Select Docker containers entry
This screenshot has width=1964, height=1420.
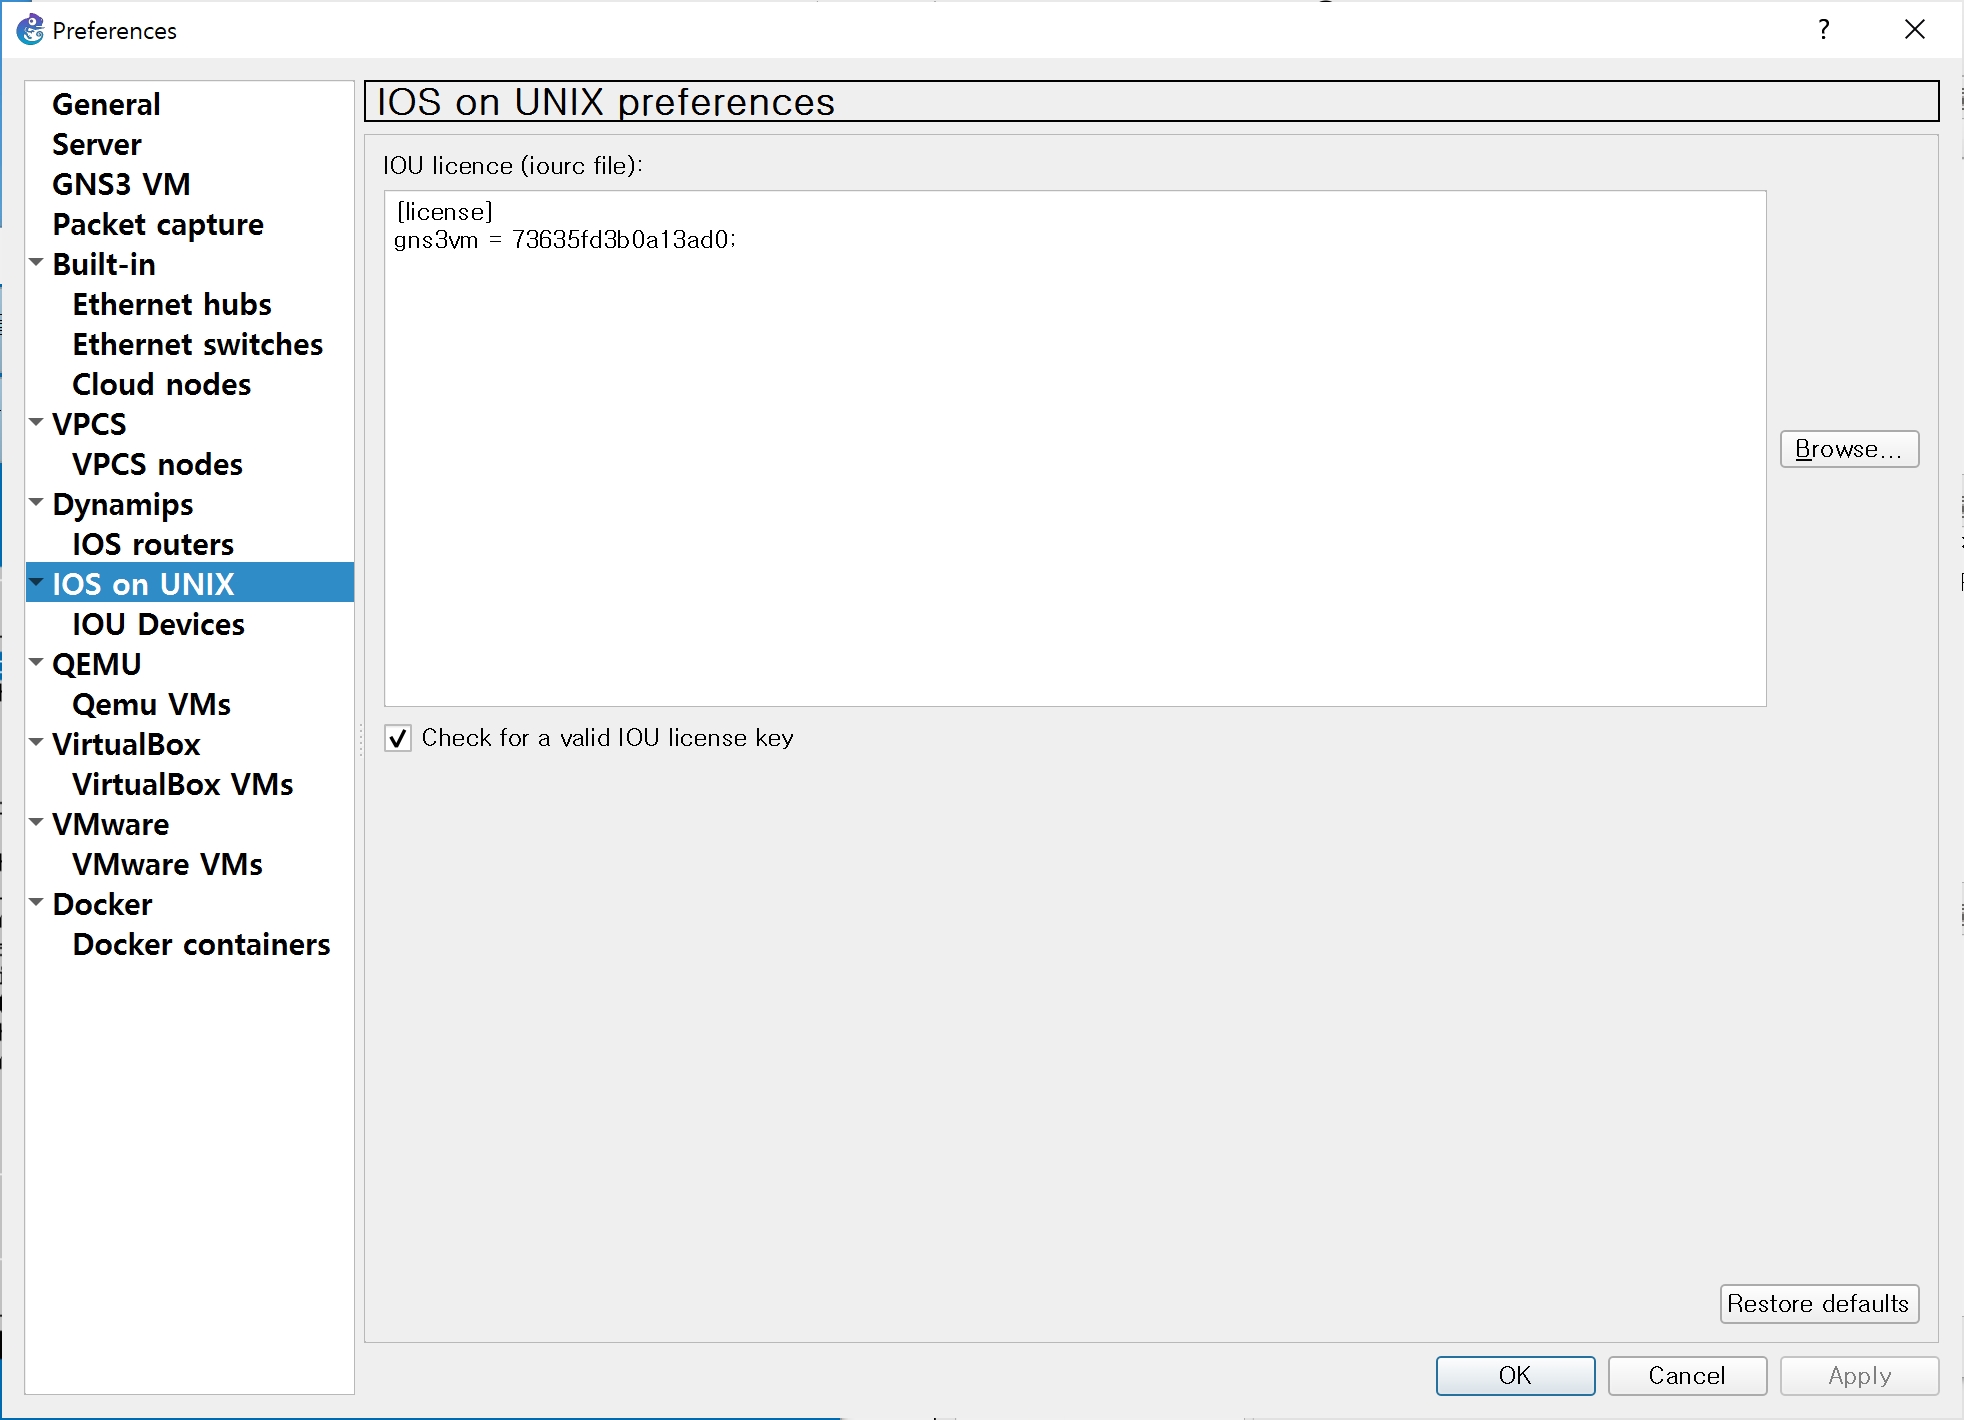pyautogui.click(x=201, y=944)
